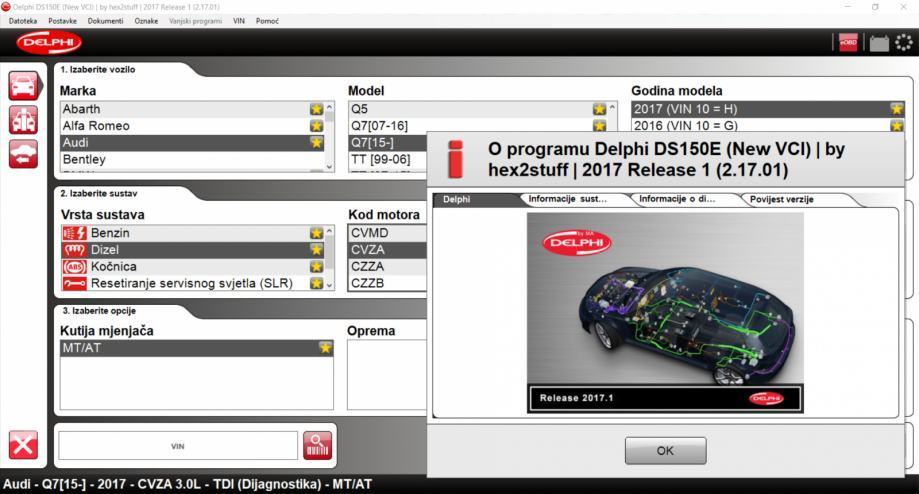Open the heavy-duty truck sidebar icon
The image size is (919, 494).
[x=23, y=120]
